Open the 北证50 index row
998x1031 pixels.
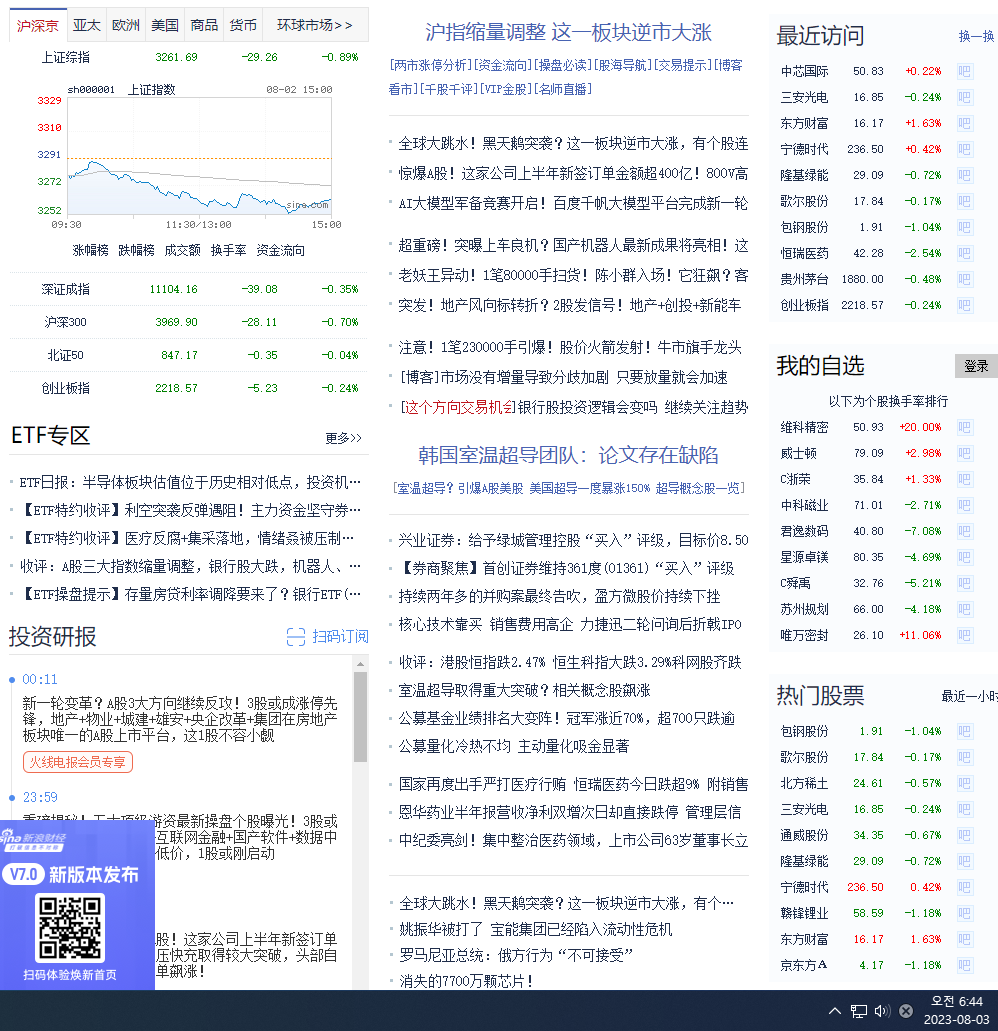coord(189,355)
